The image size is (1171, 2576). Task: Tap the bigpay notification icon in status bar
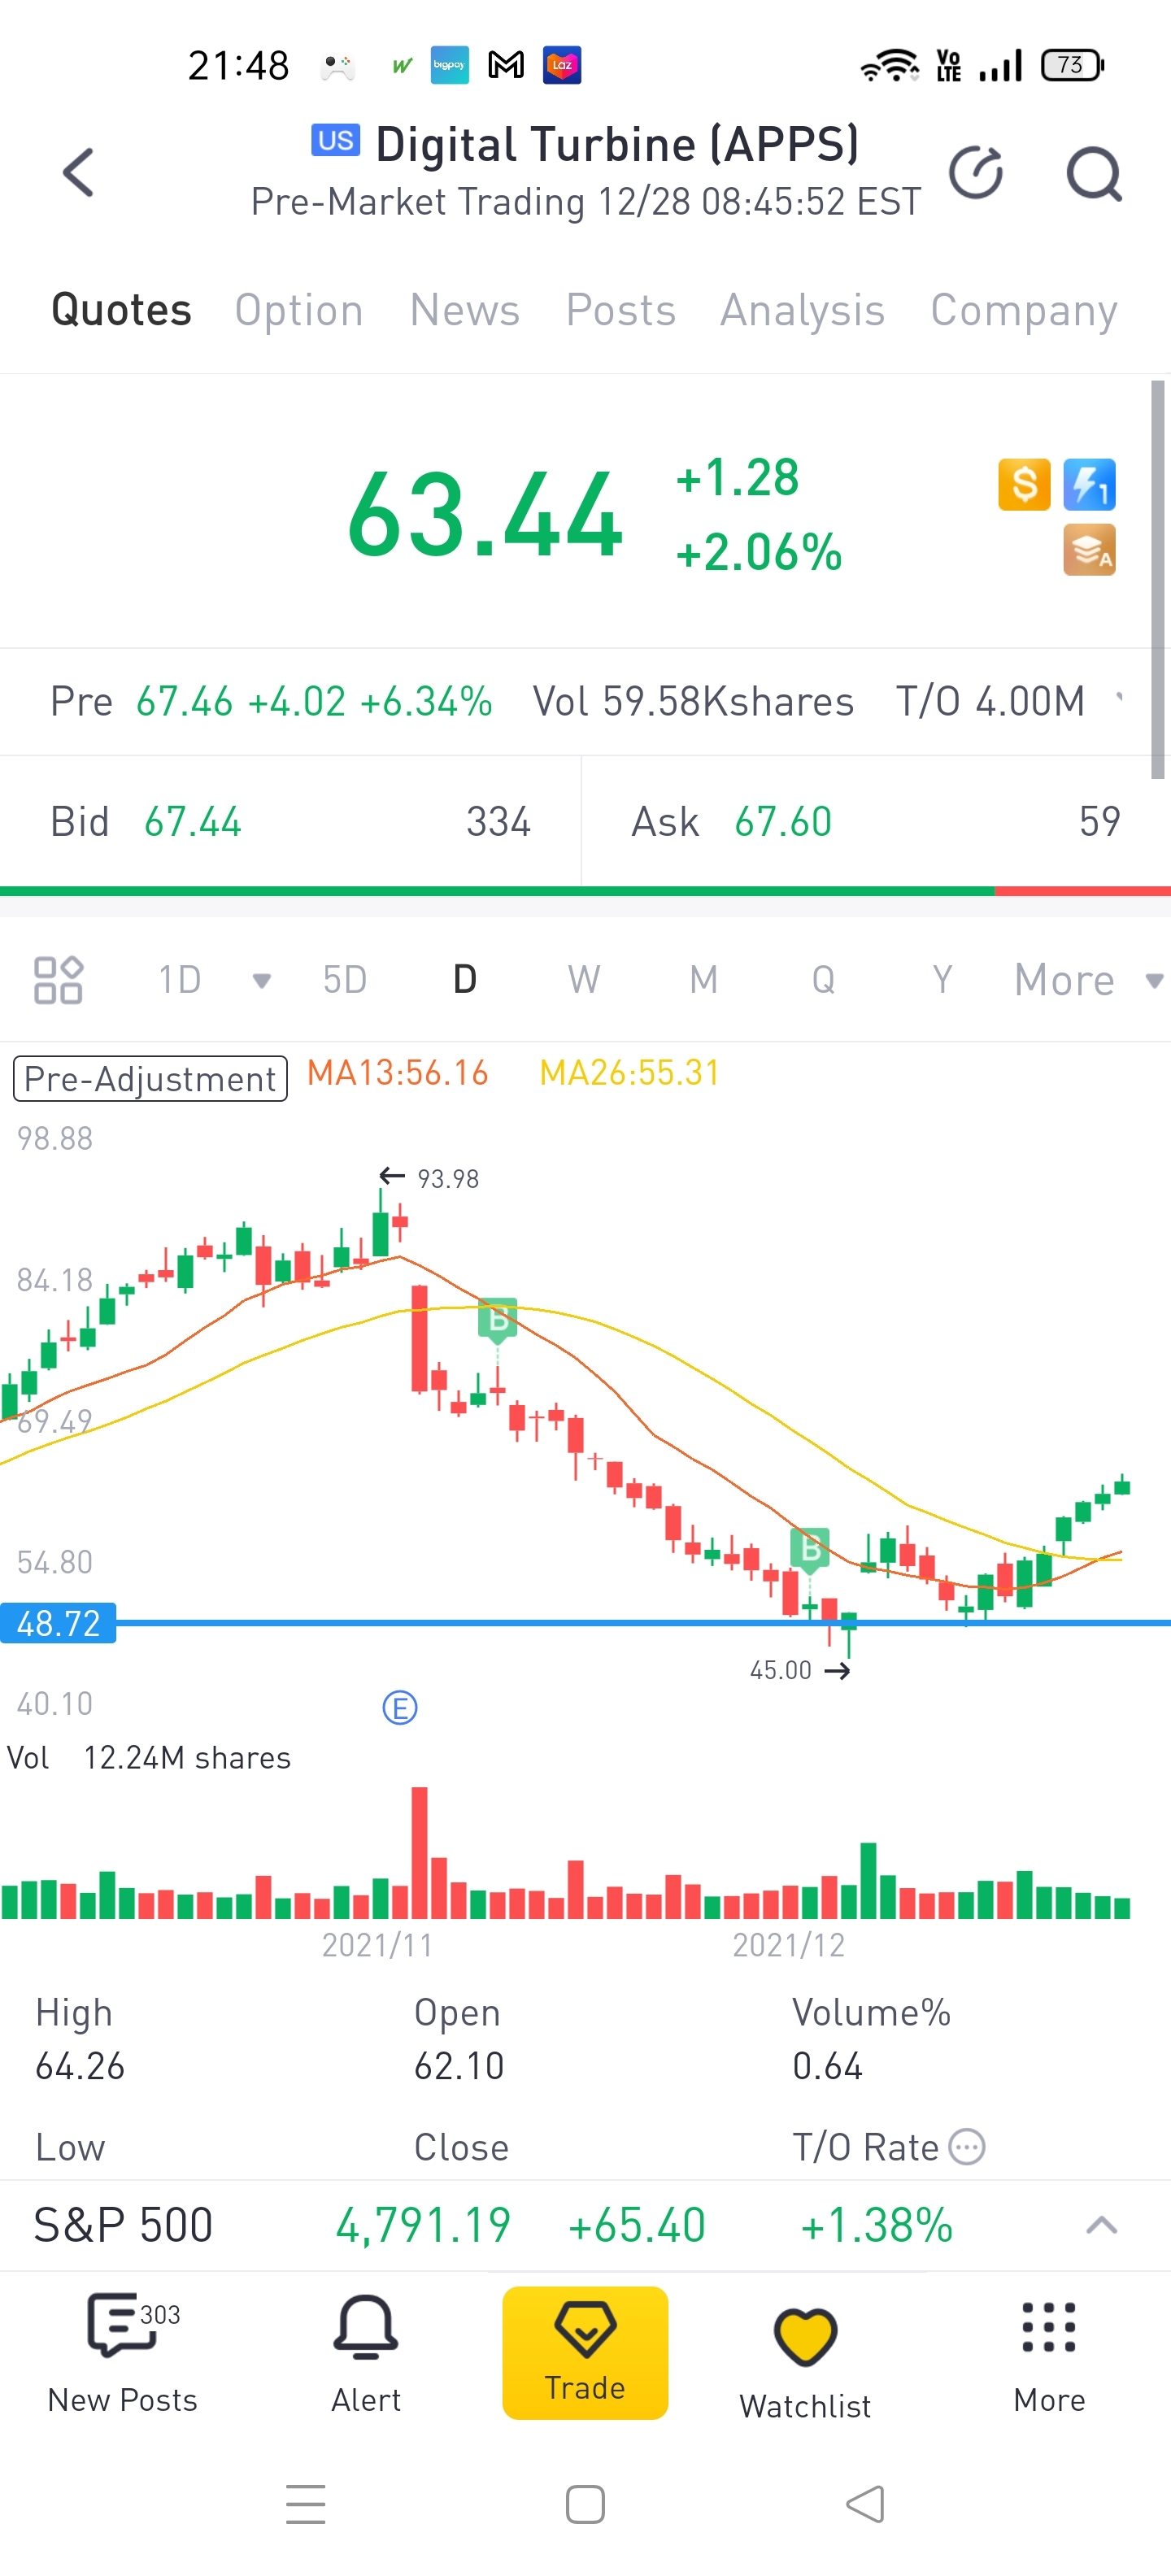[x=450, y=66]
